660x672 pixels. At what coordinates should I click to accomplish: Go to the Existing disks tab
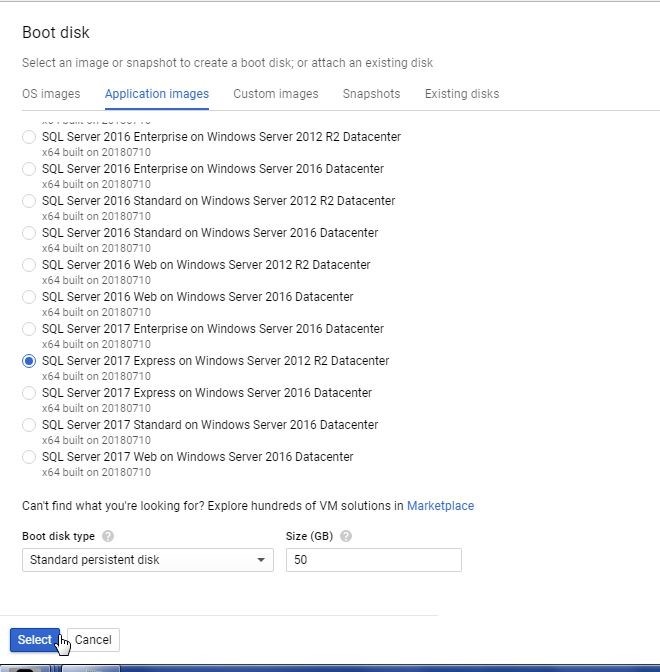(462, 94)
